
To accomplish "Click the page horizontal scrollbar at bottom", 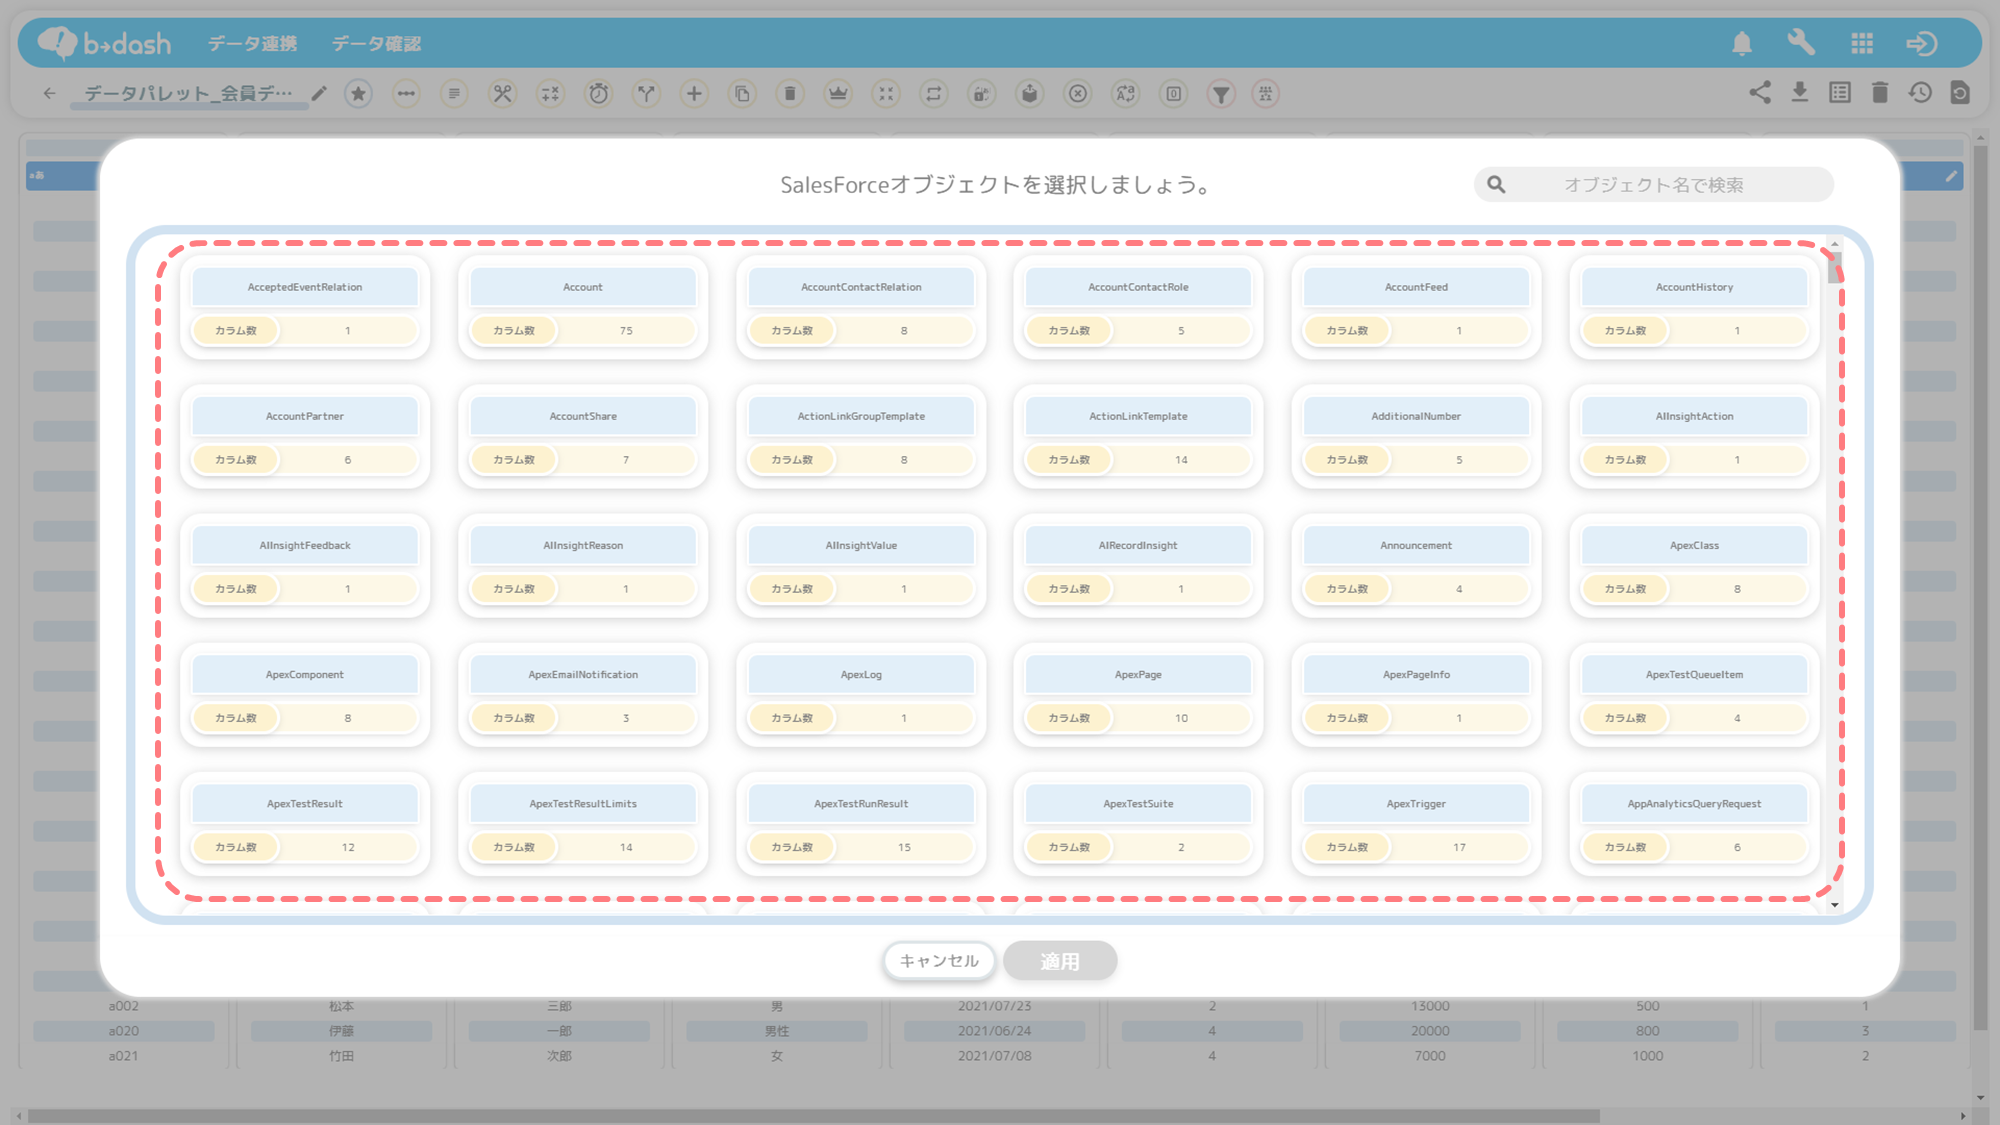I will tap(813, 1115).
